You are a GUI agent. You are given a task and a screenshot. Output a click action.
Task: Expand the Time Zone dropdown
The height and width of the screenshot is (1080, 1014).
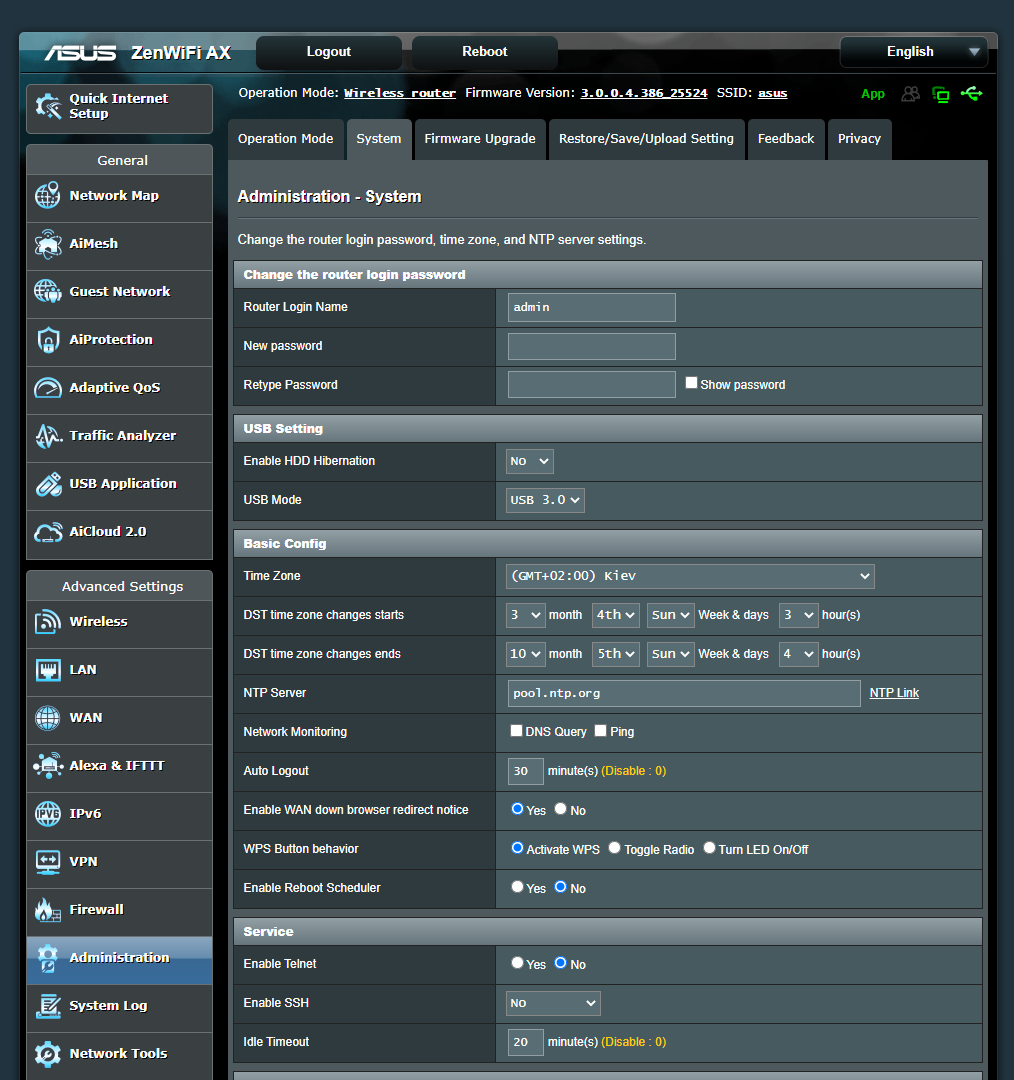tap(690, 576)
